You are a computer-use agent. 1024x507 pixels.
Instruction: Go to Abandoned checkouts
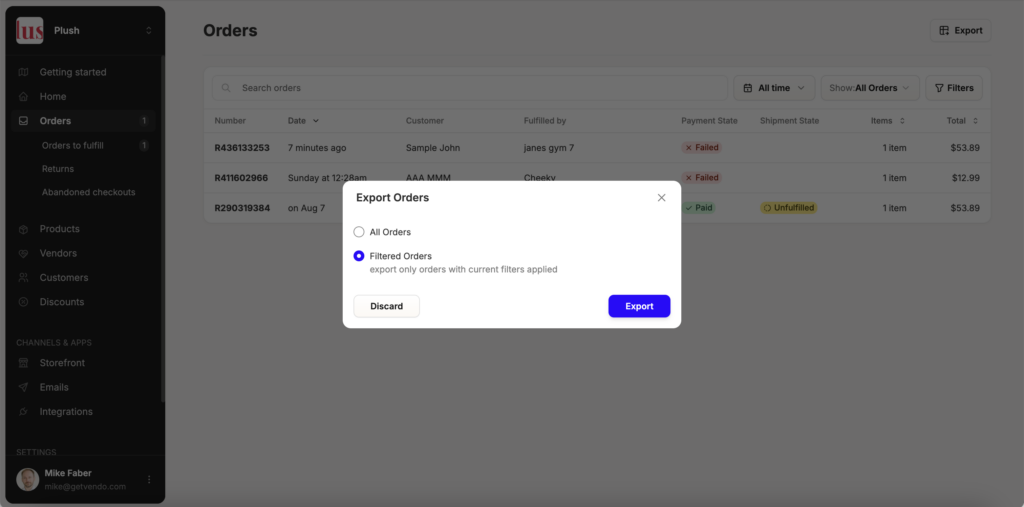[x=89, y=192]
